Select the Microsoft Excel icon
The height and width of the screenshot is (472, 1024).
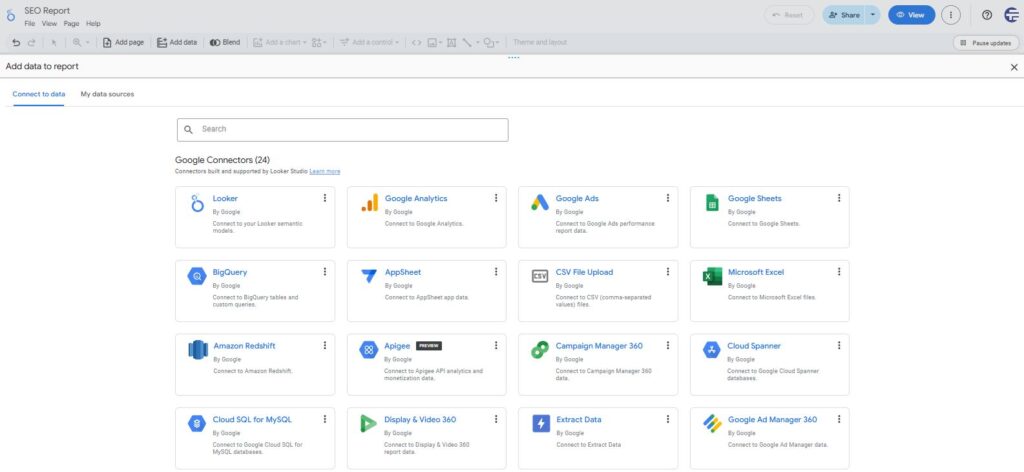point(712,276)
